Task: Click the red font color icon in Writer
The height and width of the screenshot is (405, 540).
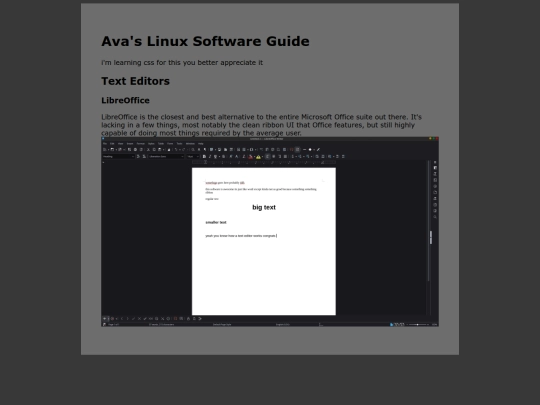Action: click(x=250, y=157)
